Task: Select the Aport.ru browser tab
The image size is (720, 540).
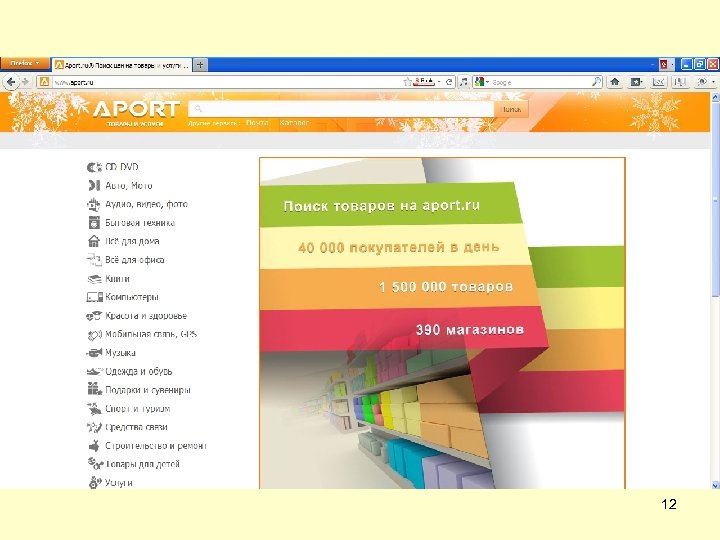Action: coord(121,65)
